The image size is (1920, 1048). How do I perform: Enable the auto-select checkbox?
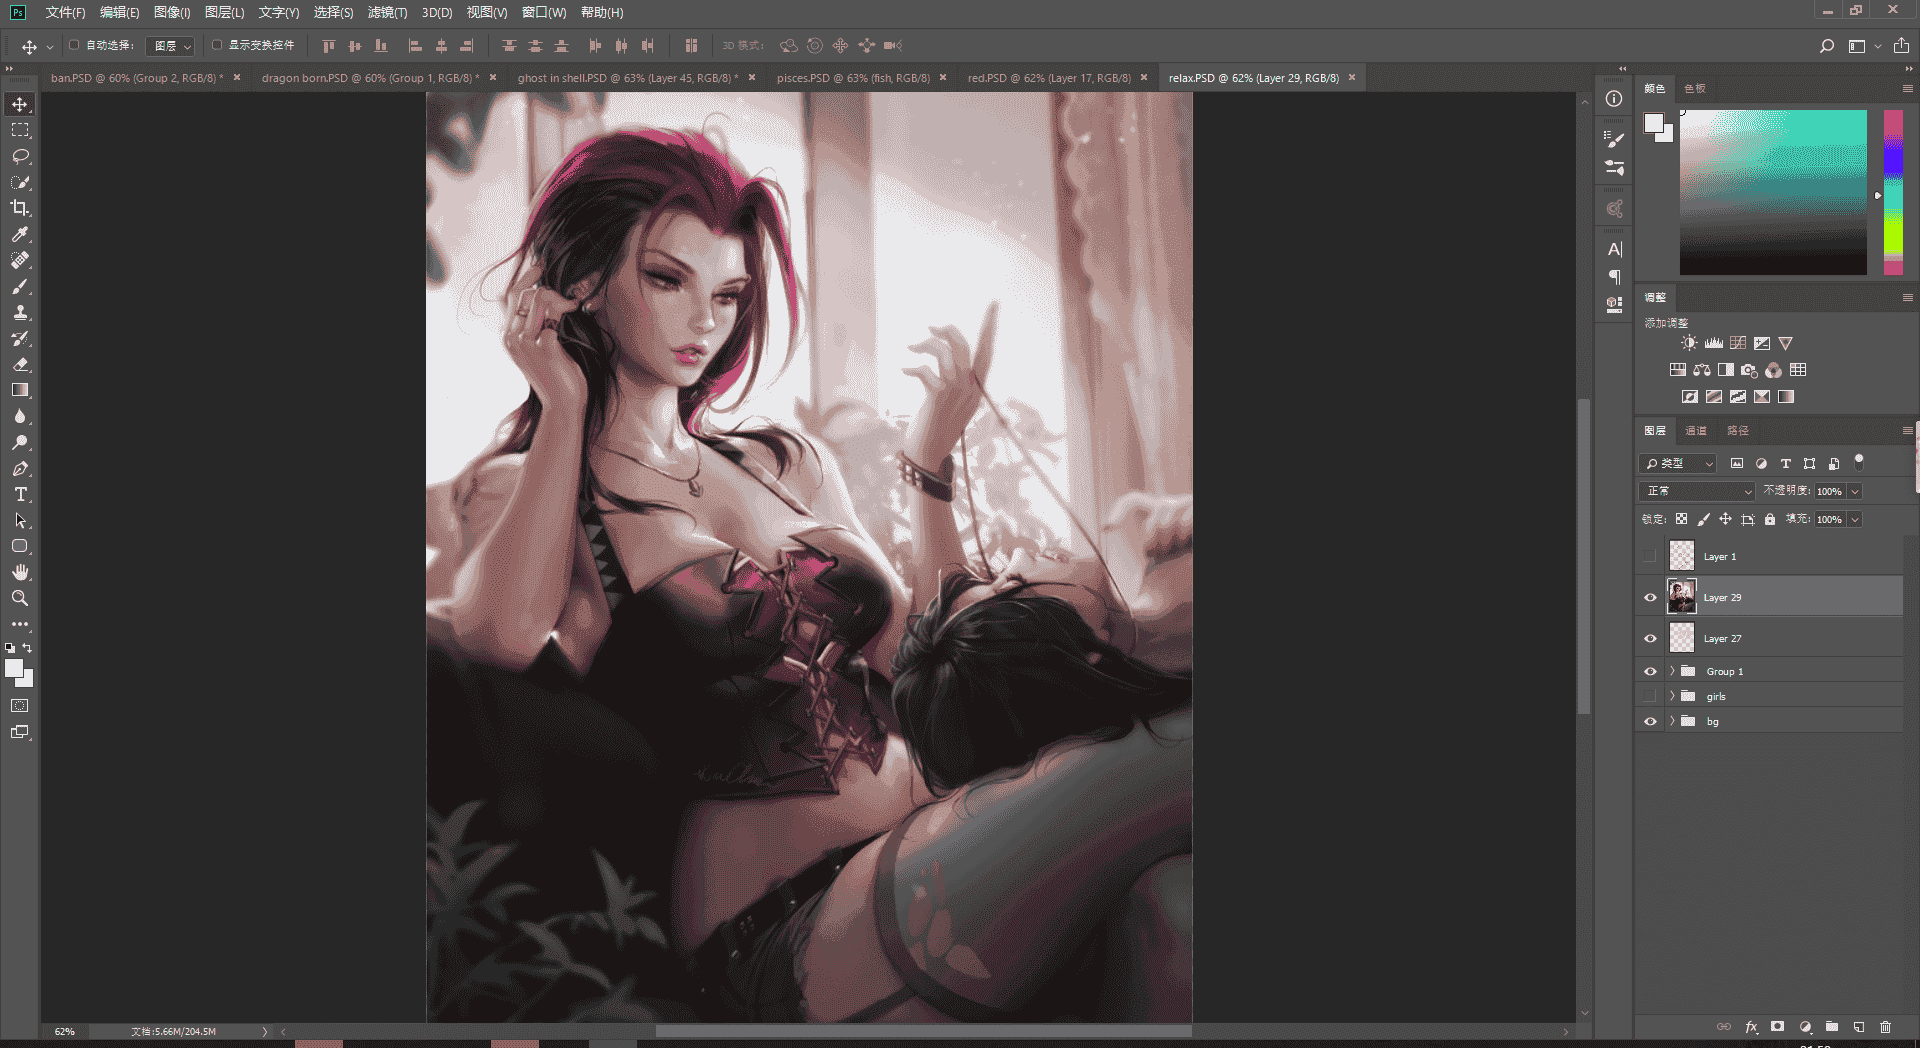coord(74,45)
